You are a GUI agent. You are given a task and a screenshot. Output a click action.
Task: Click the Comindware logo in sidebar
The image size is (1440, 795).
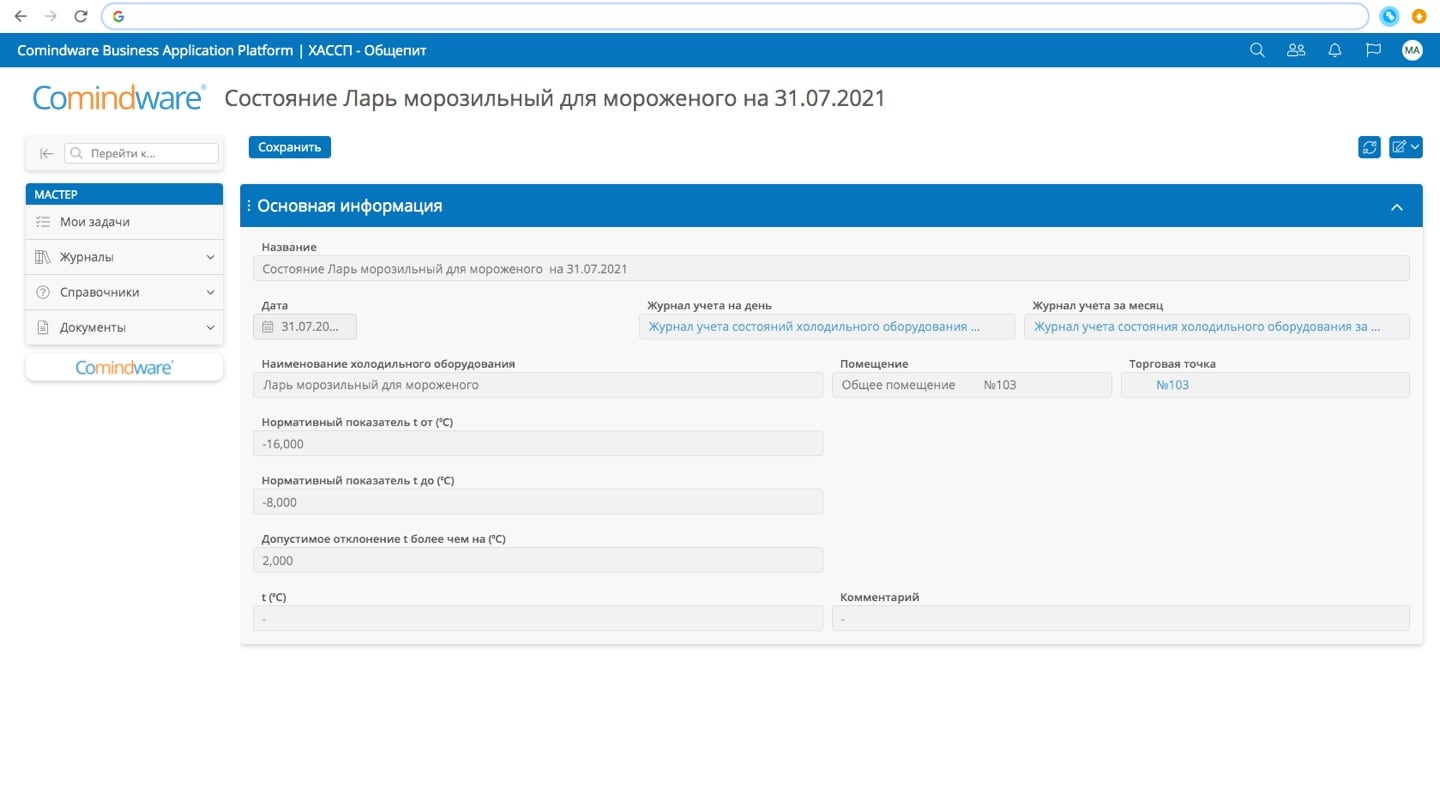(124, 367)
